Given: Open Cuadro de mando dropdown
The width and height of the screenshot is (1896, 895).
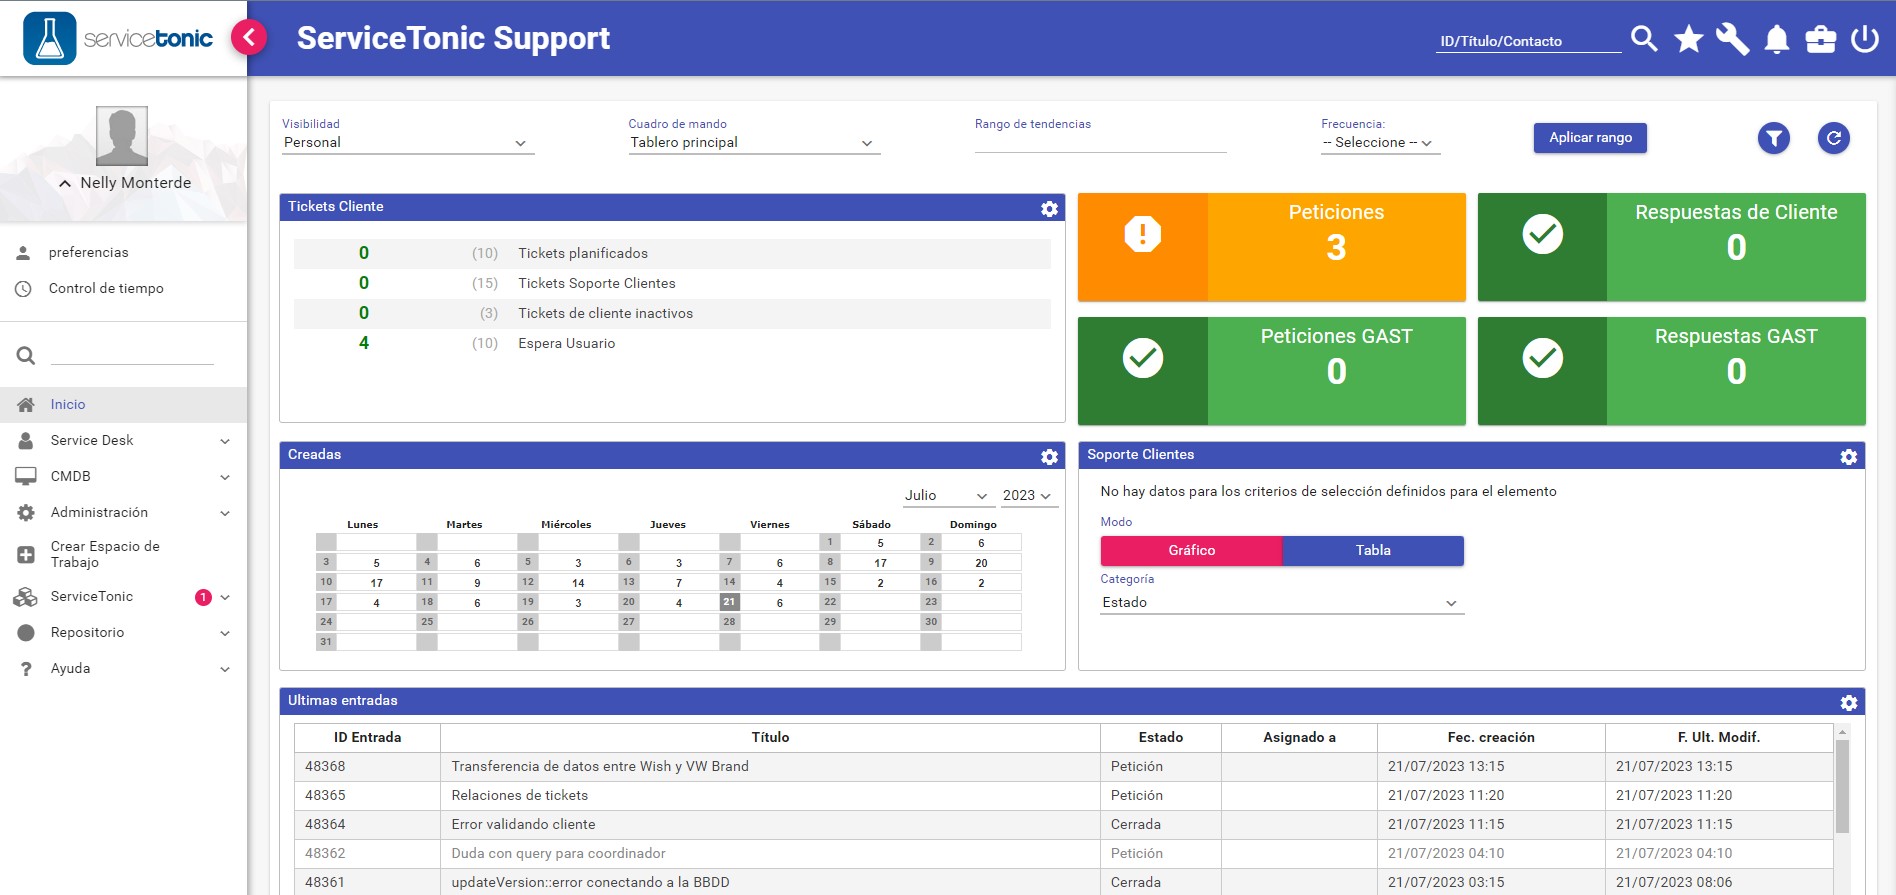Looking at the screenshot, I should [754, 143].
